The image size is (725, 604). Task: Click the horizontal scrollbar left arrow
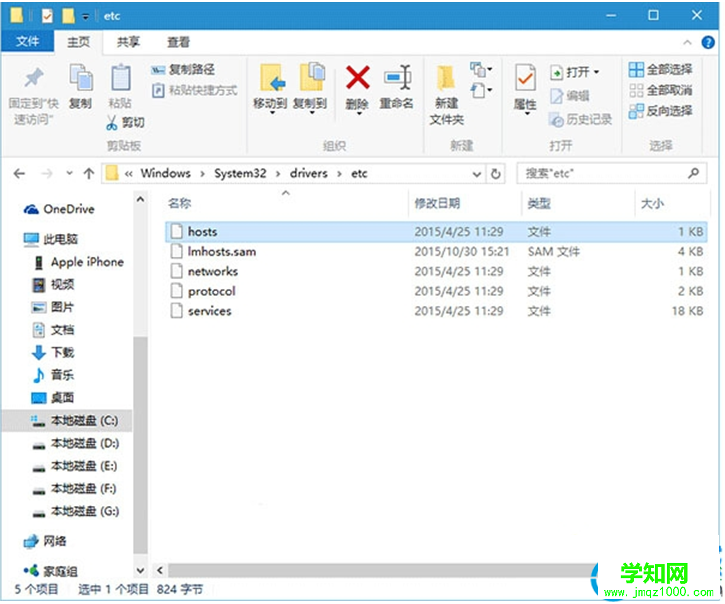point(160,570)
